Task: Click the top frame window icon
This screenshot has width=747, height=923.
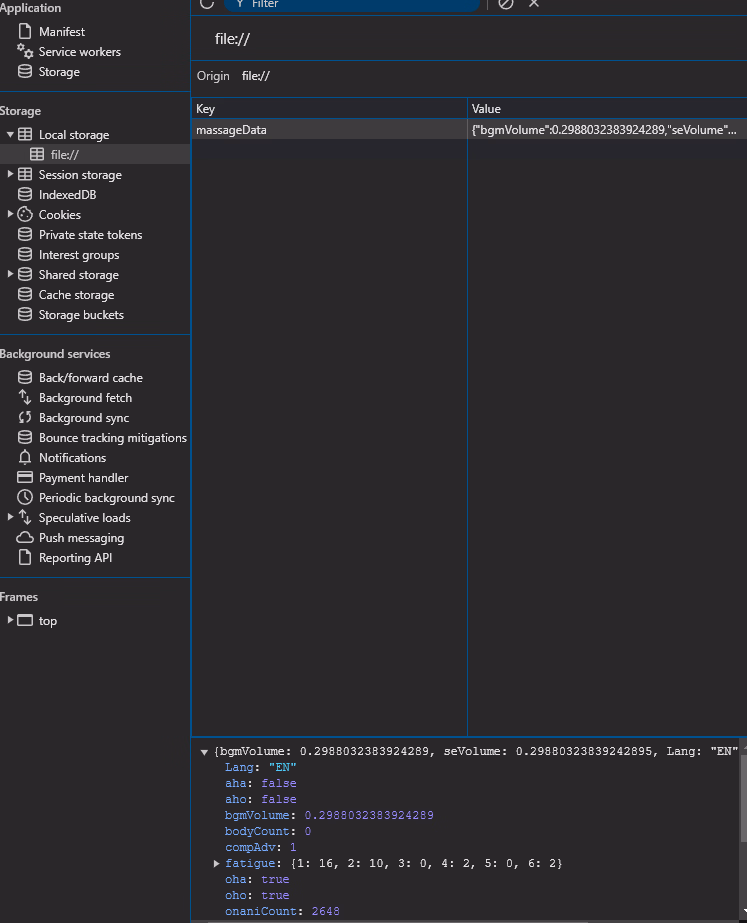Action: click(x=25, y=620)
